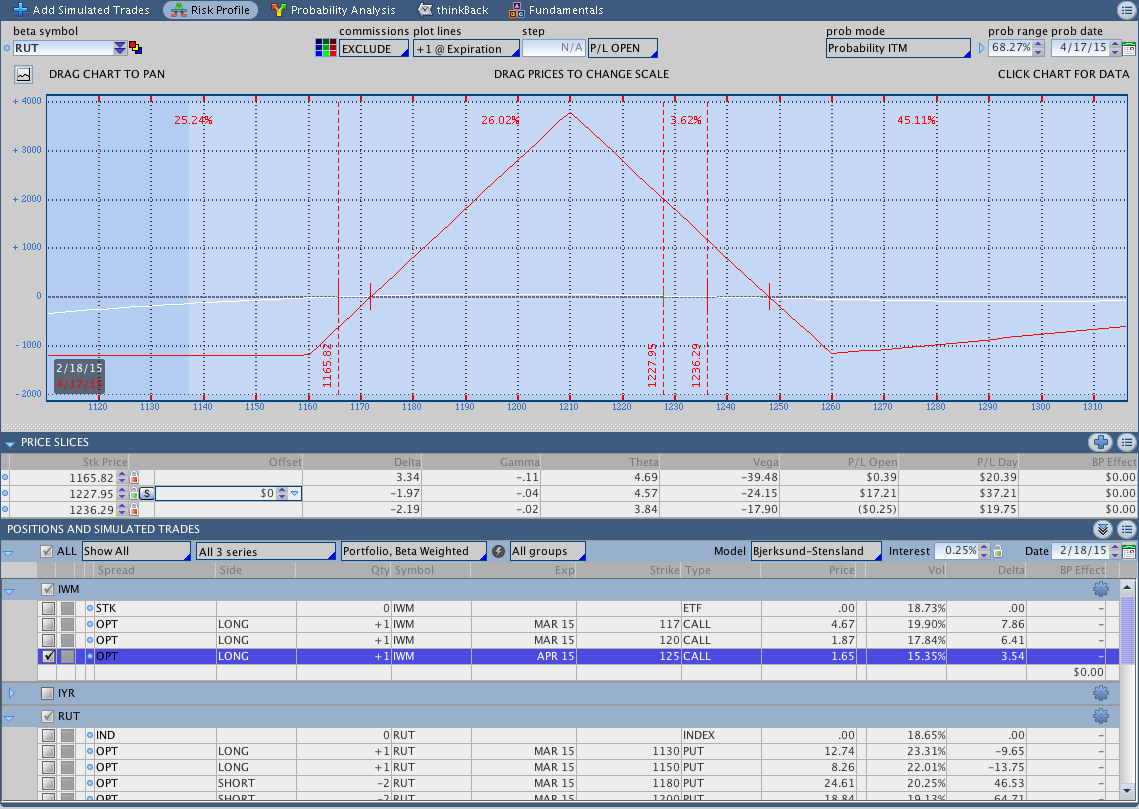Collapse the Price Slices section
The height and width of the screenshot is (809, 1139).
tap(9, 443)
